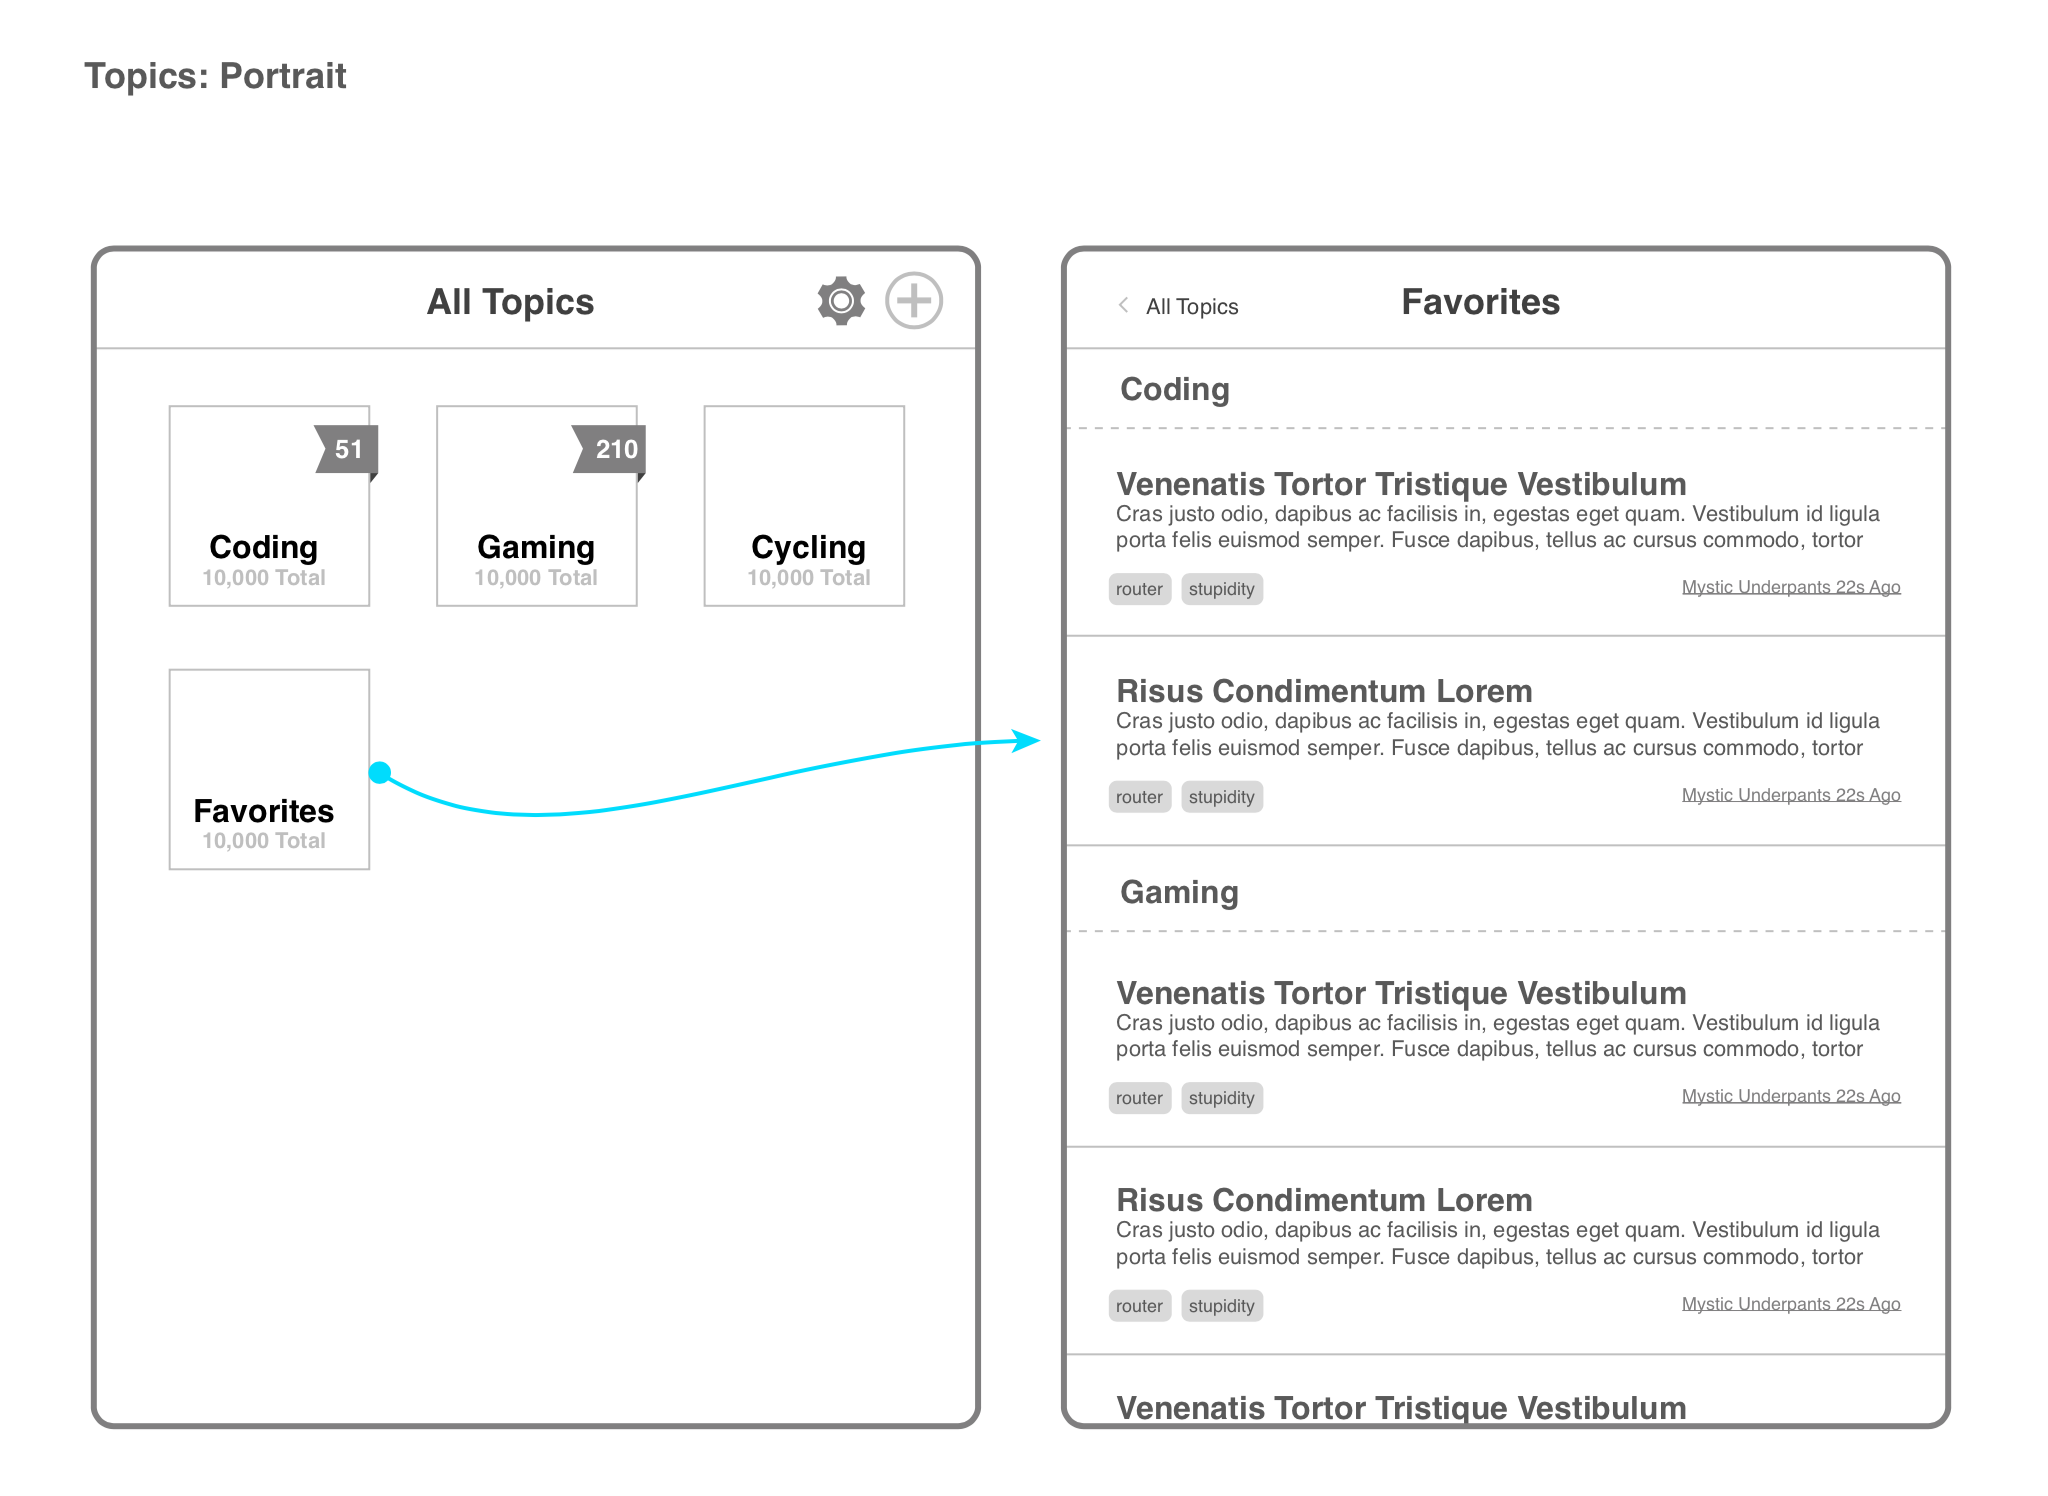
Task: Return to All Topics via back link
Action: tap(1192, 307)
